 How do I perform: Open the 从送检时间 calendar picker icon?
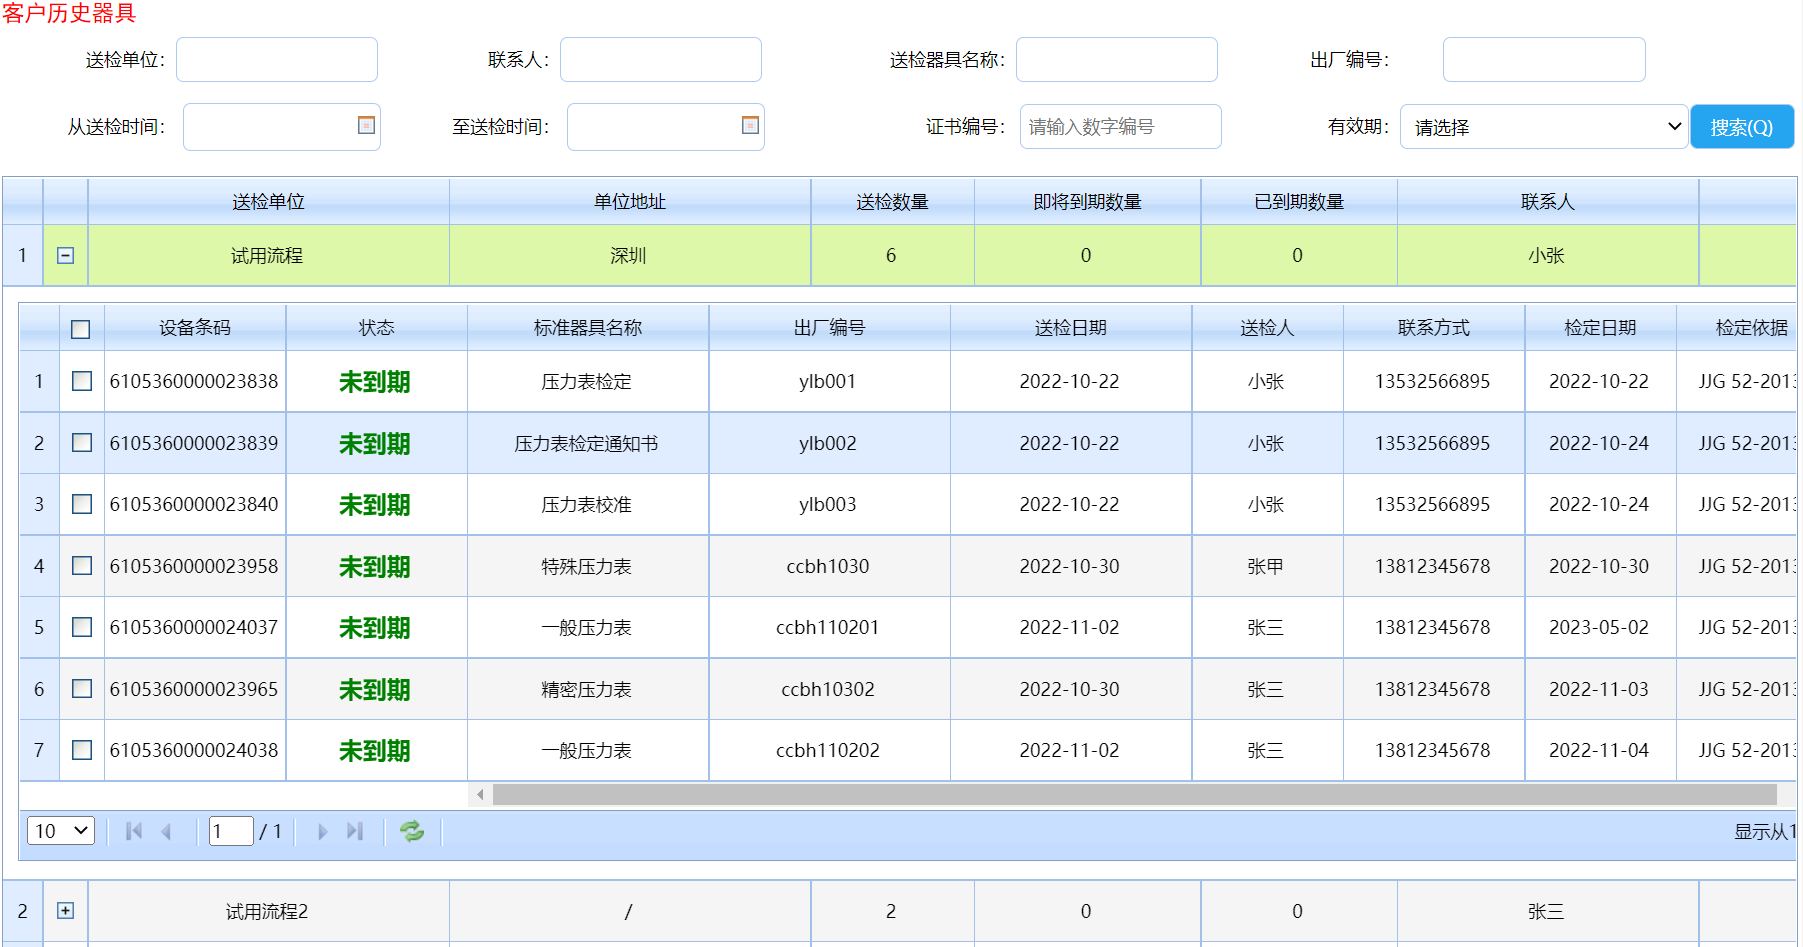click(x=366, y=125)
